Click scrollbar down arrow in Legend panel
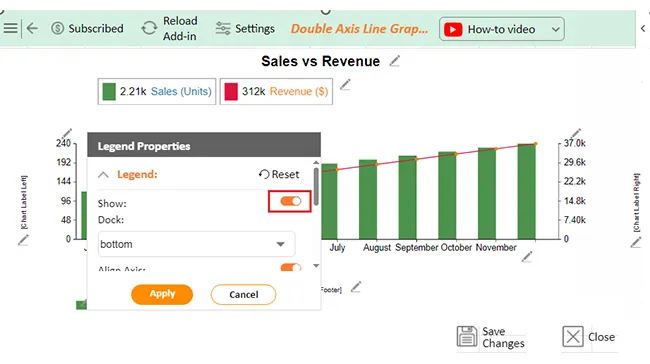Screen dimensions: 650x364 (x=316, y=266)
